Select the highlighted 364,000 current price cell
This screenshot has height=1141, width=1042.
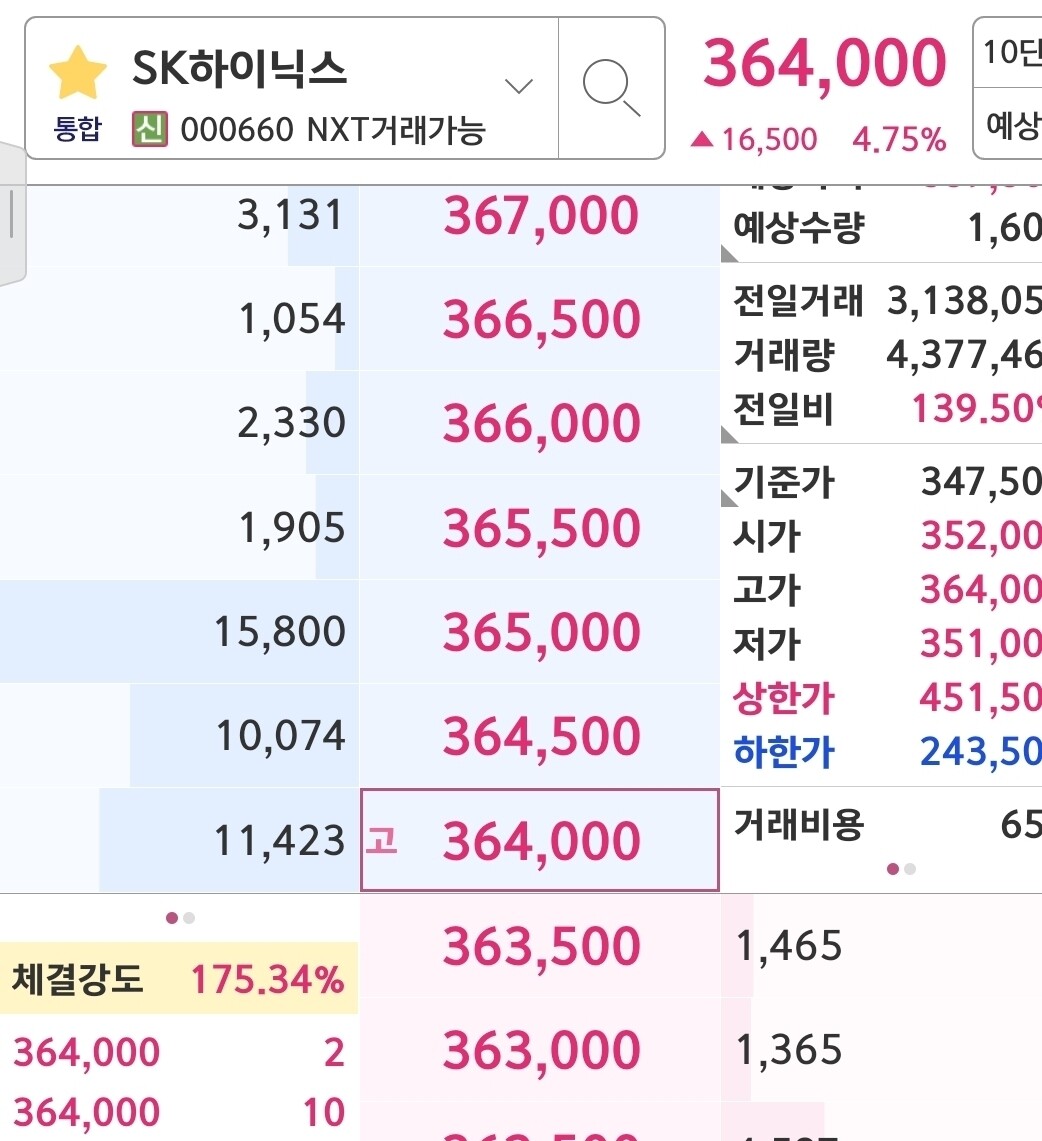click(x=540, y=841)
